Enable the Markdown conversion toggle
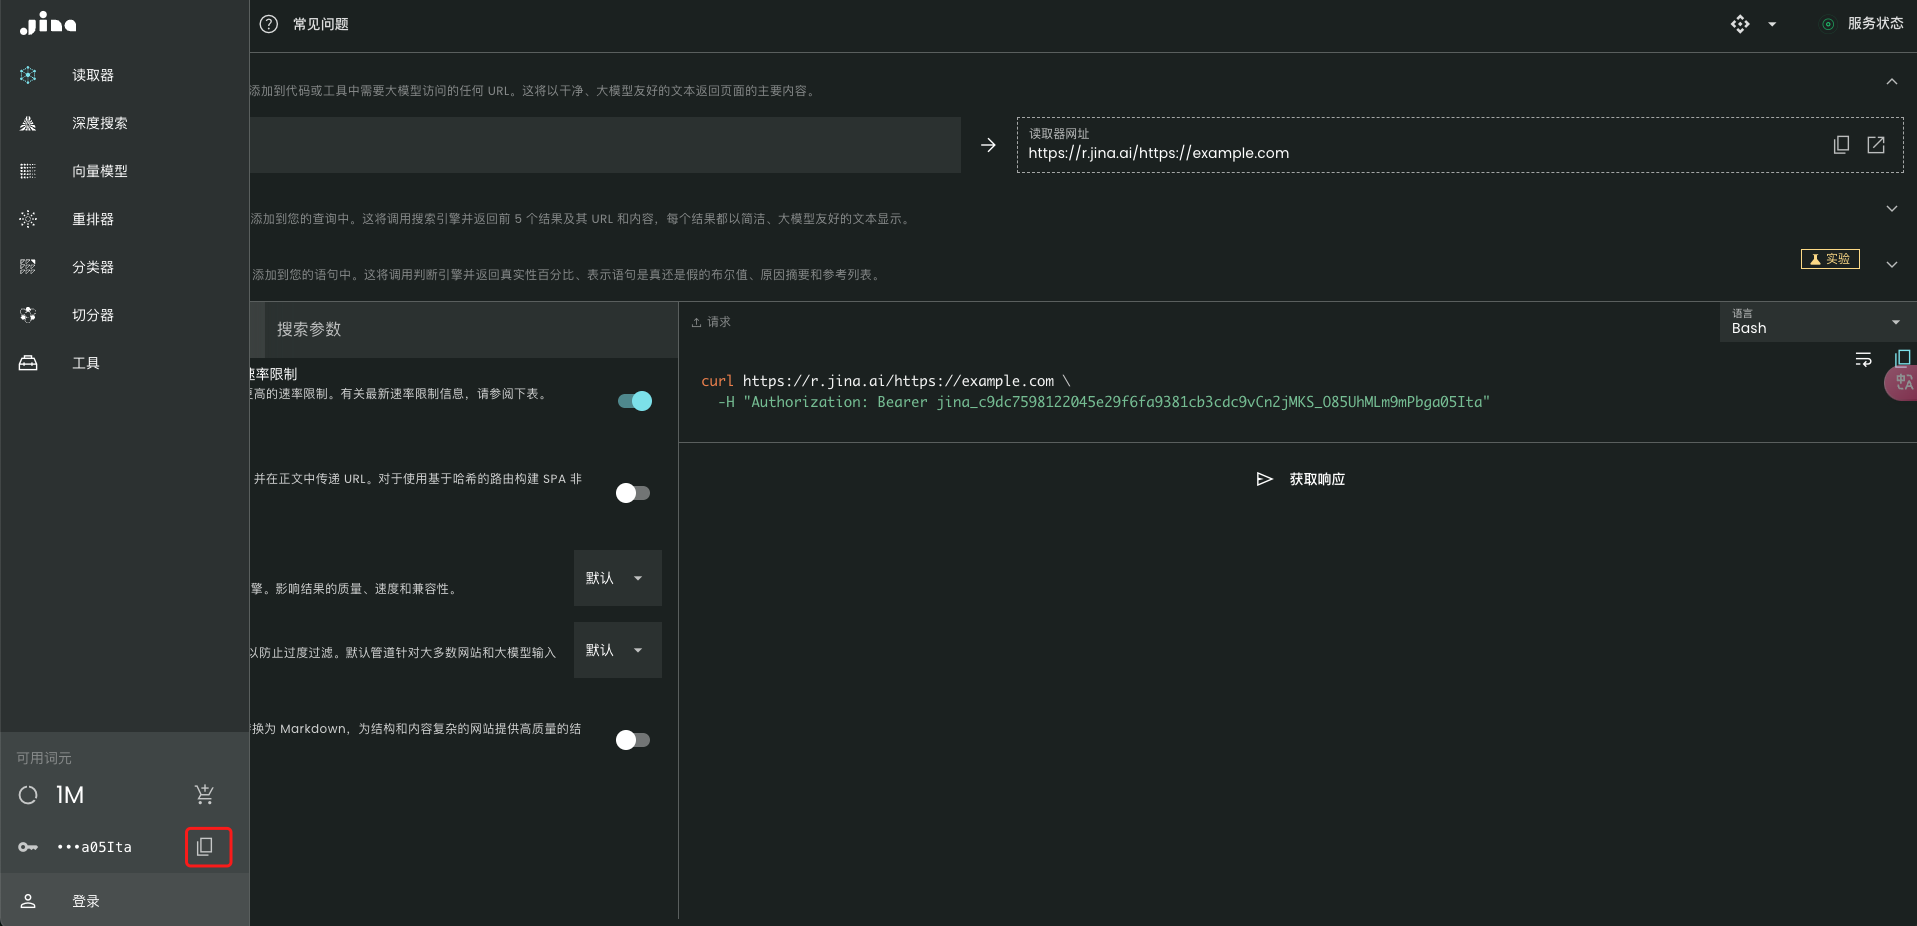 tap(632, 740)
